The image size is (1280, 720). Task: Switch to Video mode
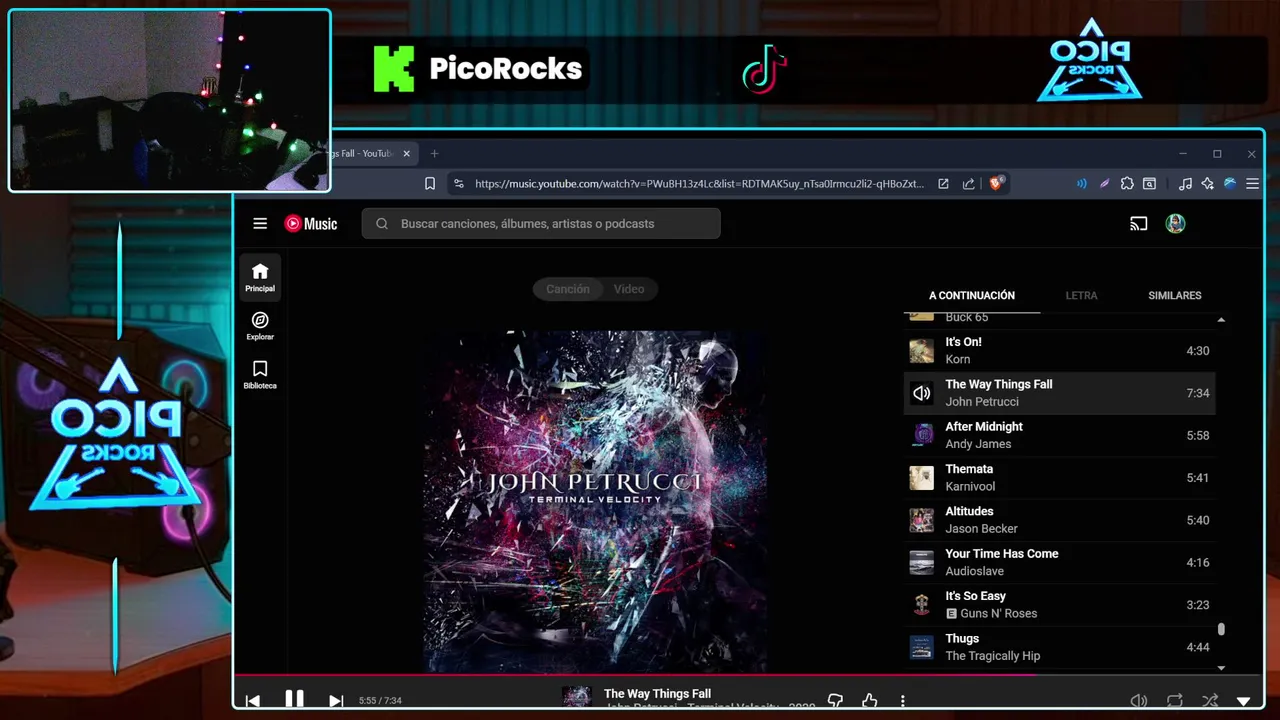point(629,289)
